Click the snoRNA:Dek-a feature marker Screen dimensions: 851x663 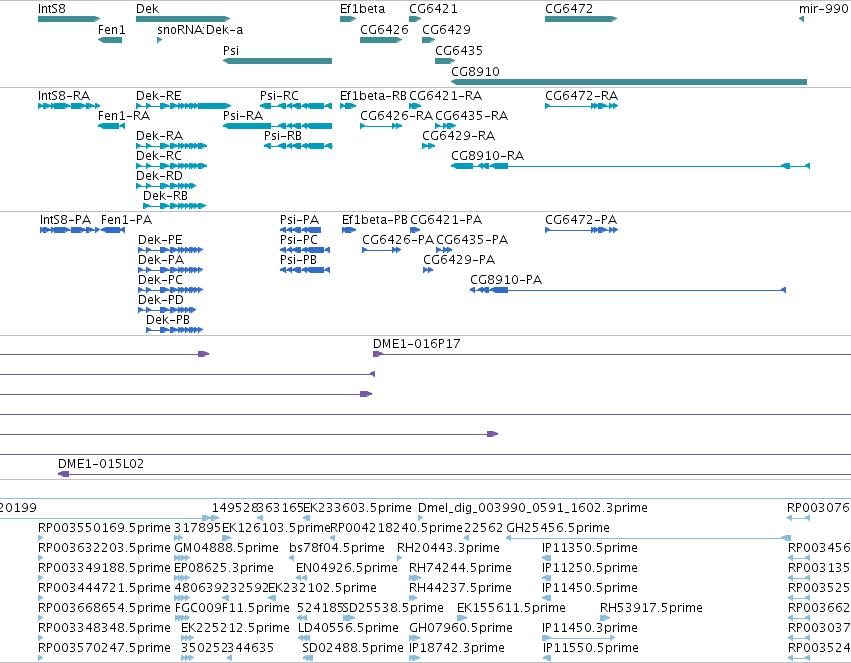point(160,40)
